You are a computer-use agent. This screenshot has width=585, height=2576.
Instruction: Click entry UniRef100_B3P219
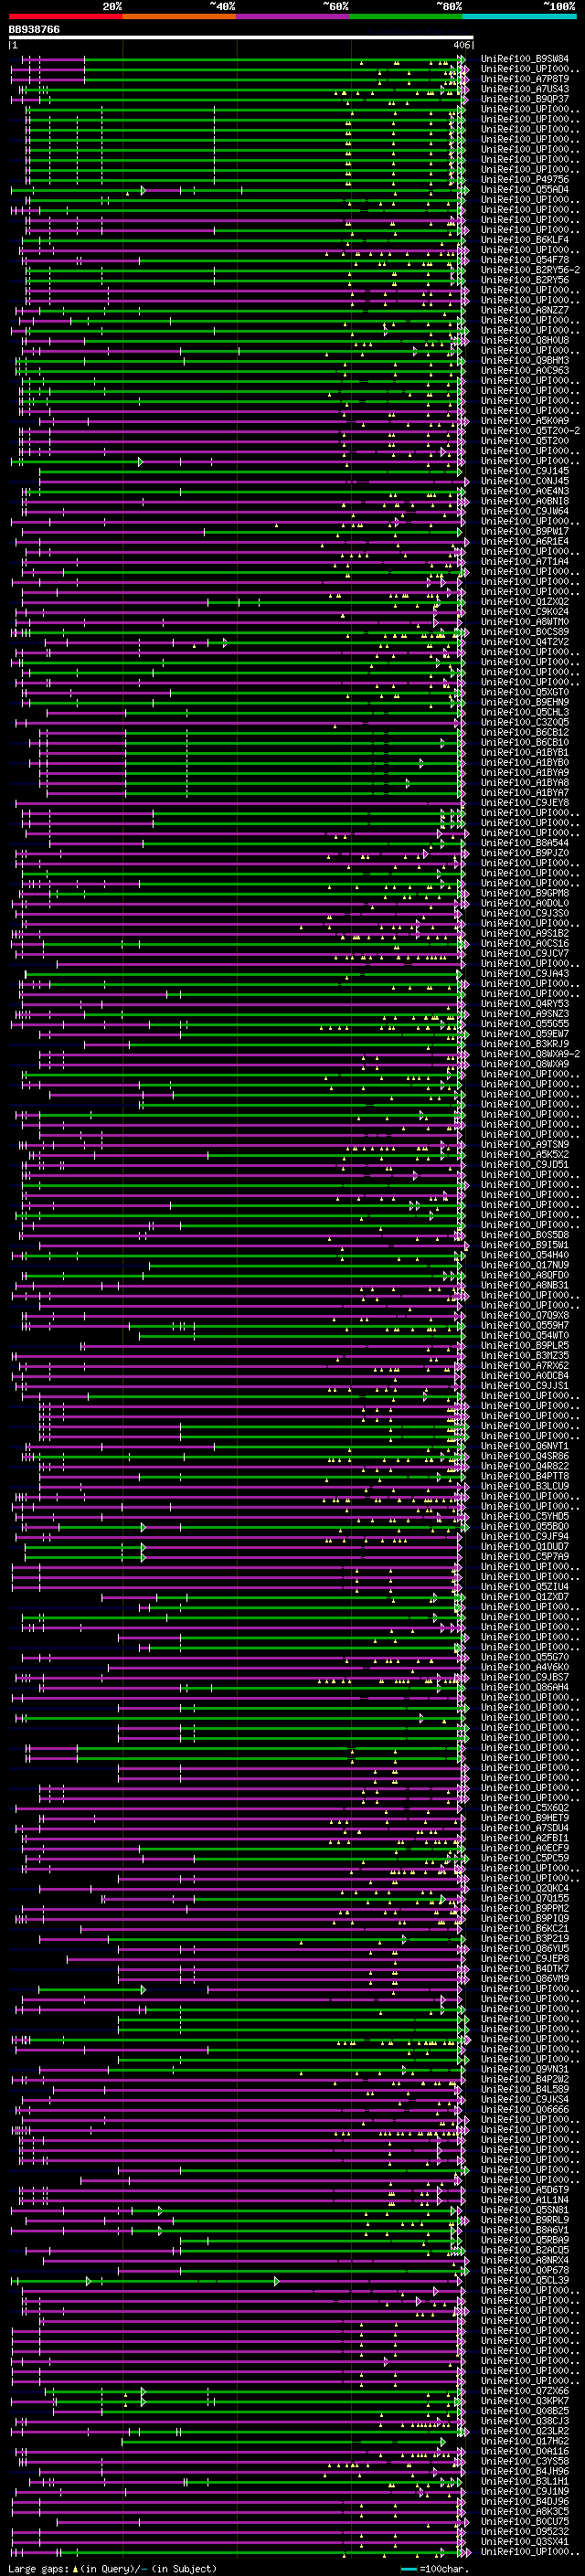[x=525, y=1938]
